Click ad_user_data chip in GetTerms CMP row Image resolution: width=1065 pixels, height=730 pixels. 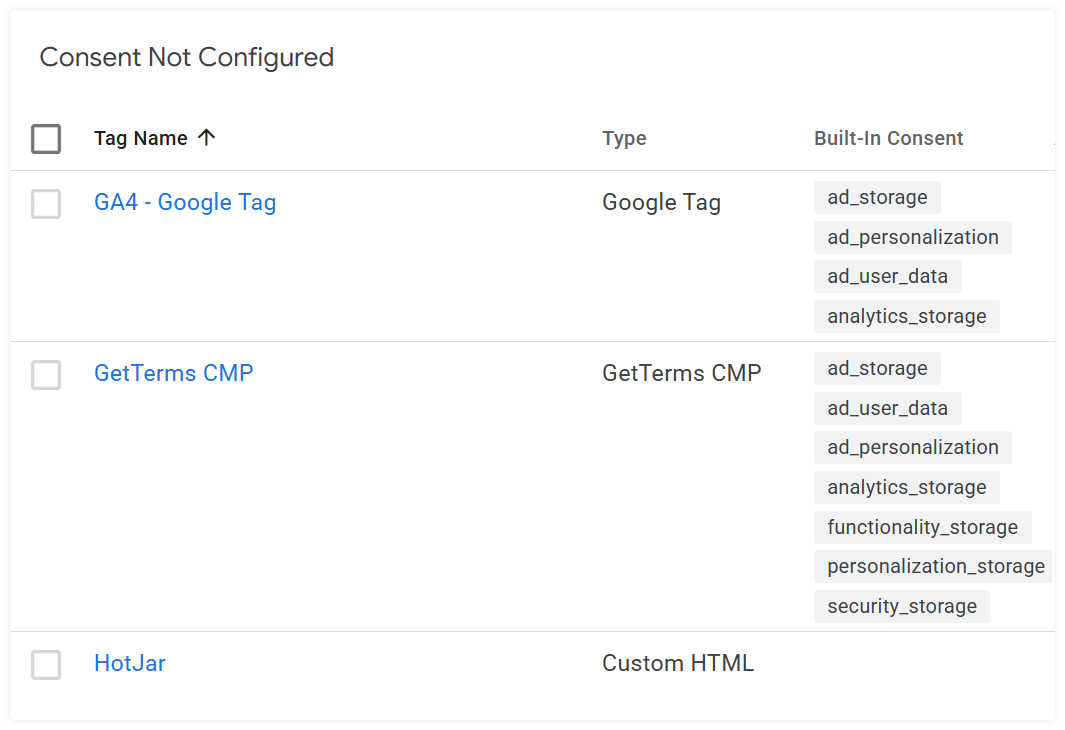(x=888, y=408)
